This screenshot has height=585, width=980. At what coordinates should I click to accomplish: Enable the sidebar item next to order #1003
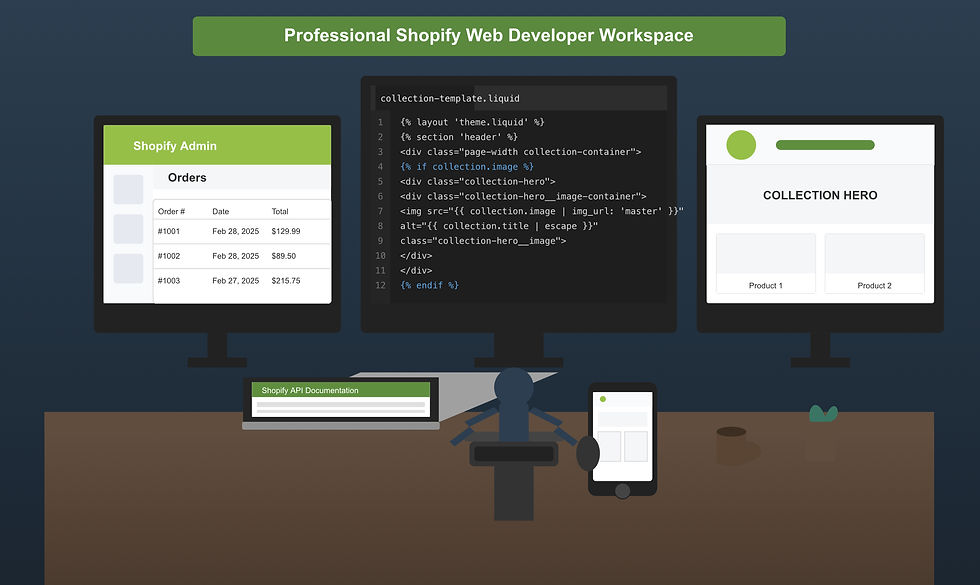coord(127,268)
